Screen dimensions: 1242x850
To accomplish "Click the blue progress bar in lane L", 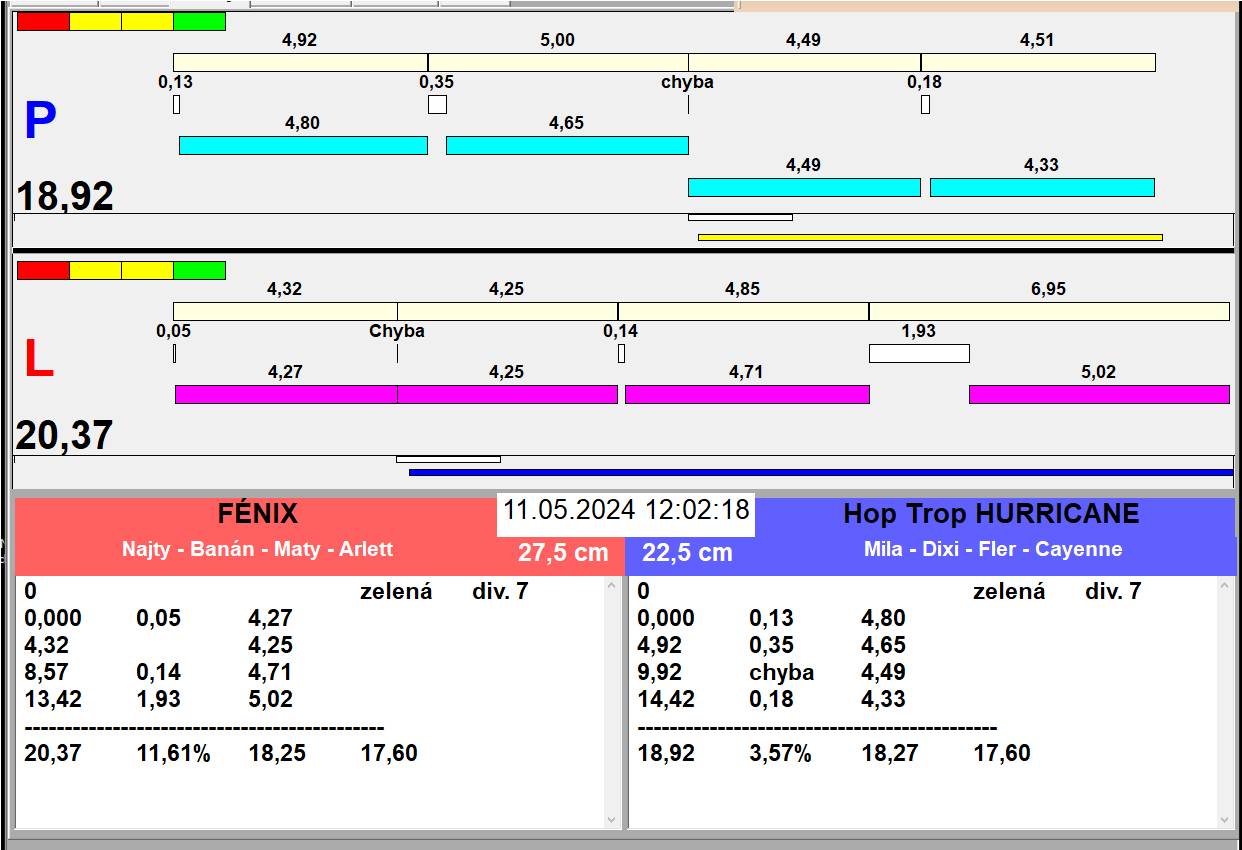I will pyautogui.click(x=820, y=472).
